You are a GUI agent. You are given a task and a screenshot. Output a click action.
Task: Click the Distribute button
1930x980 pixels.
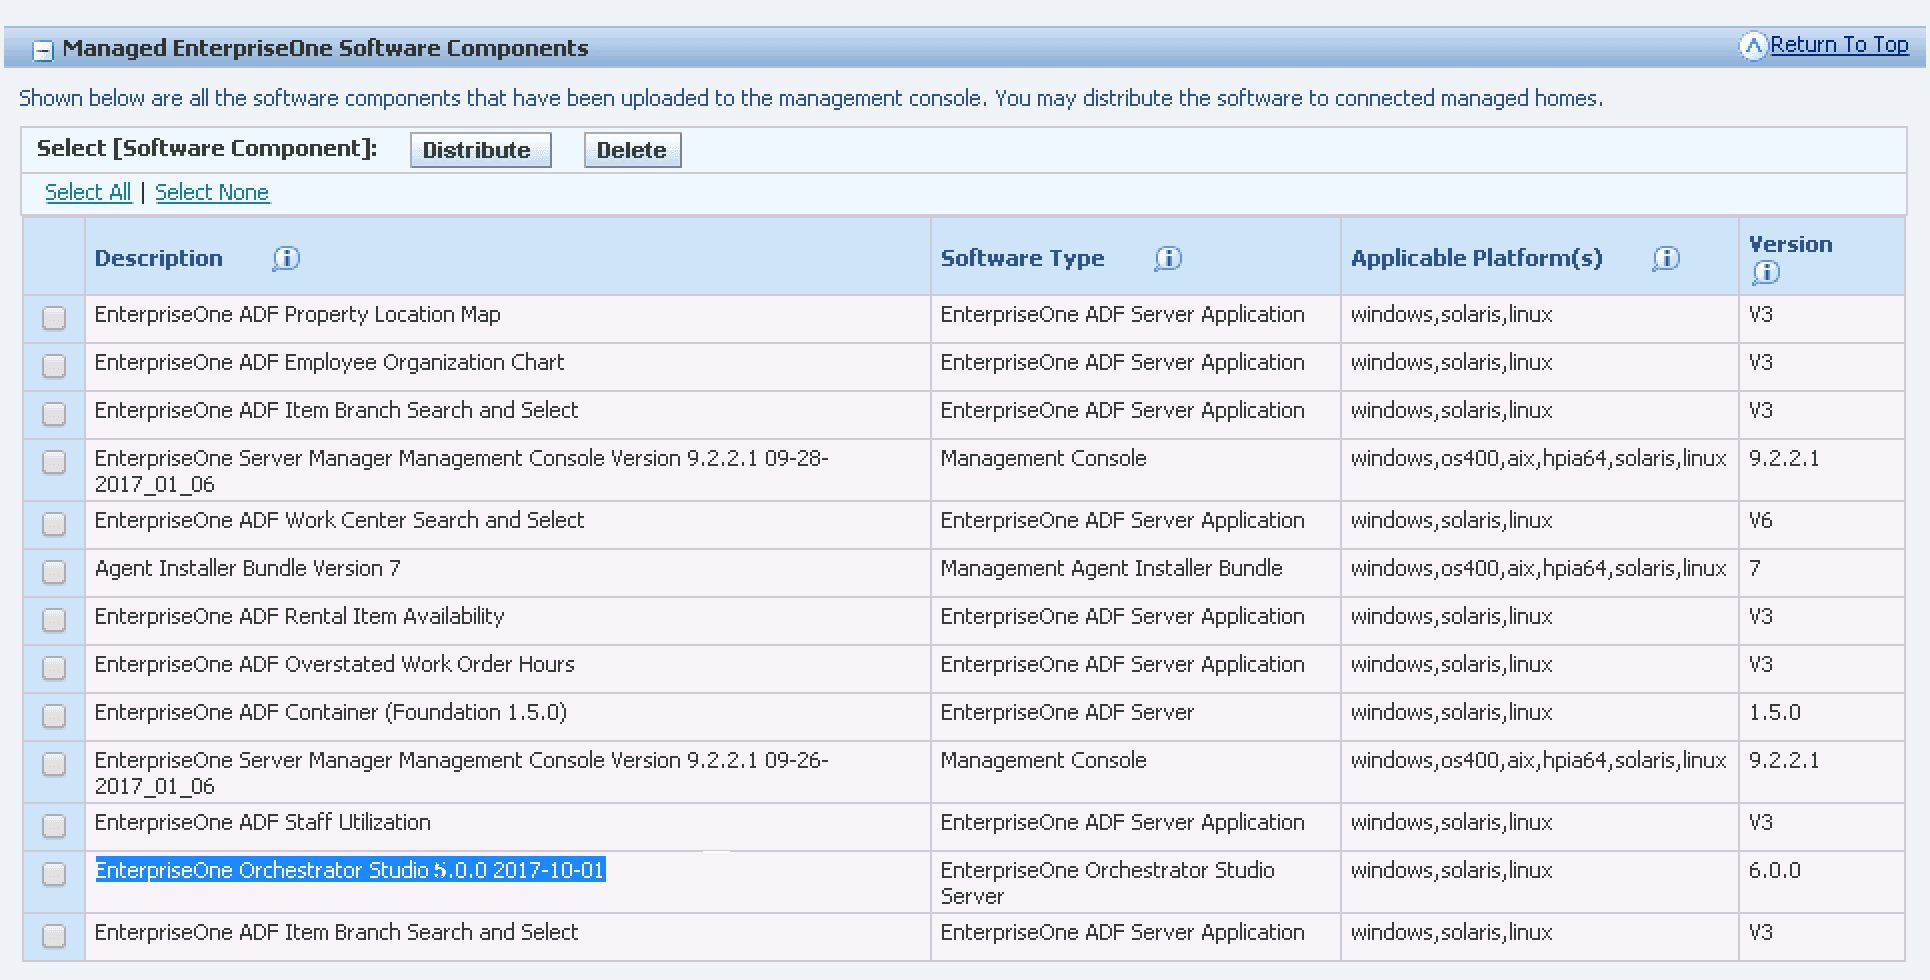[x=480, y=150]
